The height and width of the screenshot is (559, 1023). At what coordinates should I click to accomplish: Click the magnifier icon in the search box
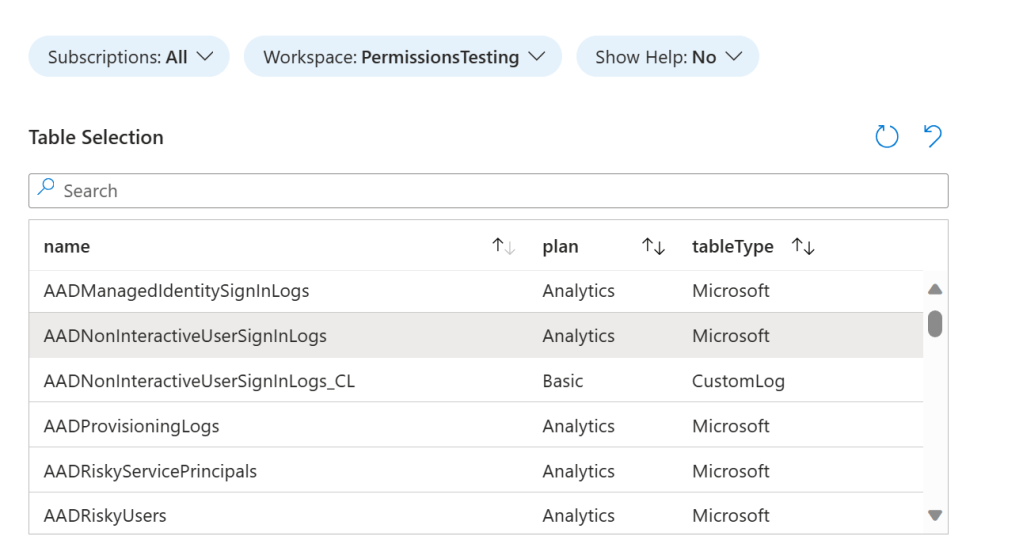click(46, 189)
